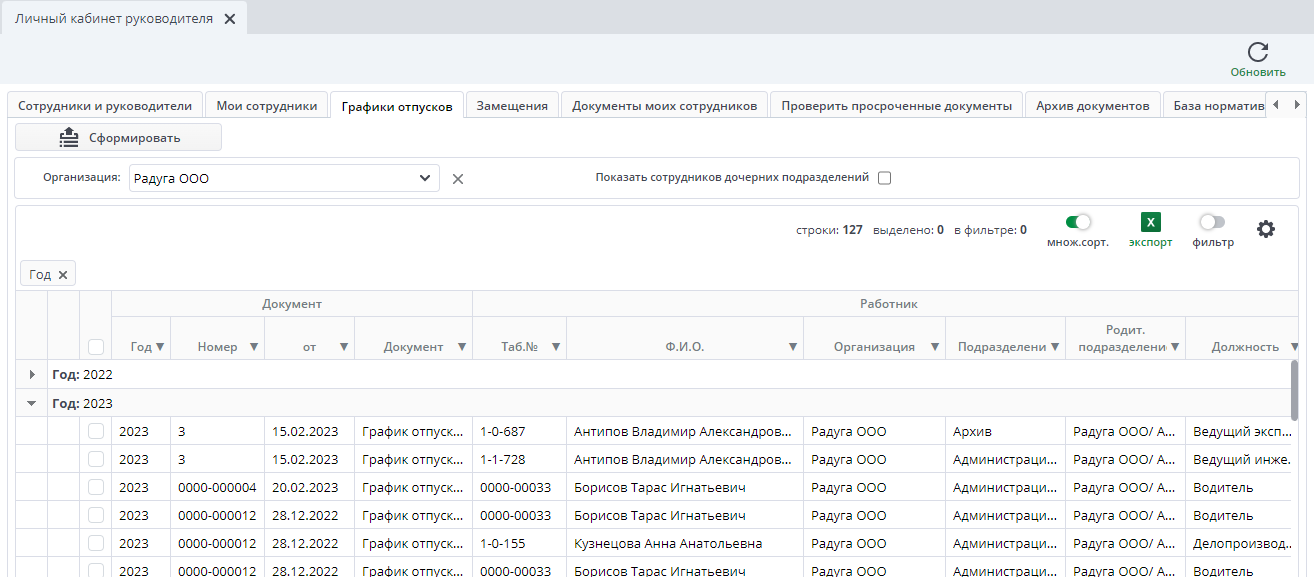
Task: Clear the Организация field with X
Action: [x=458, y=179]
